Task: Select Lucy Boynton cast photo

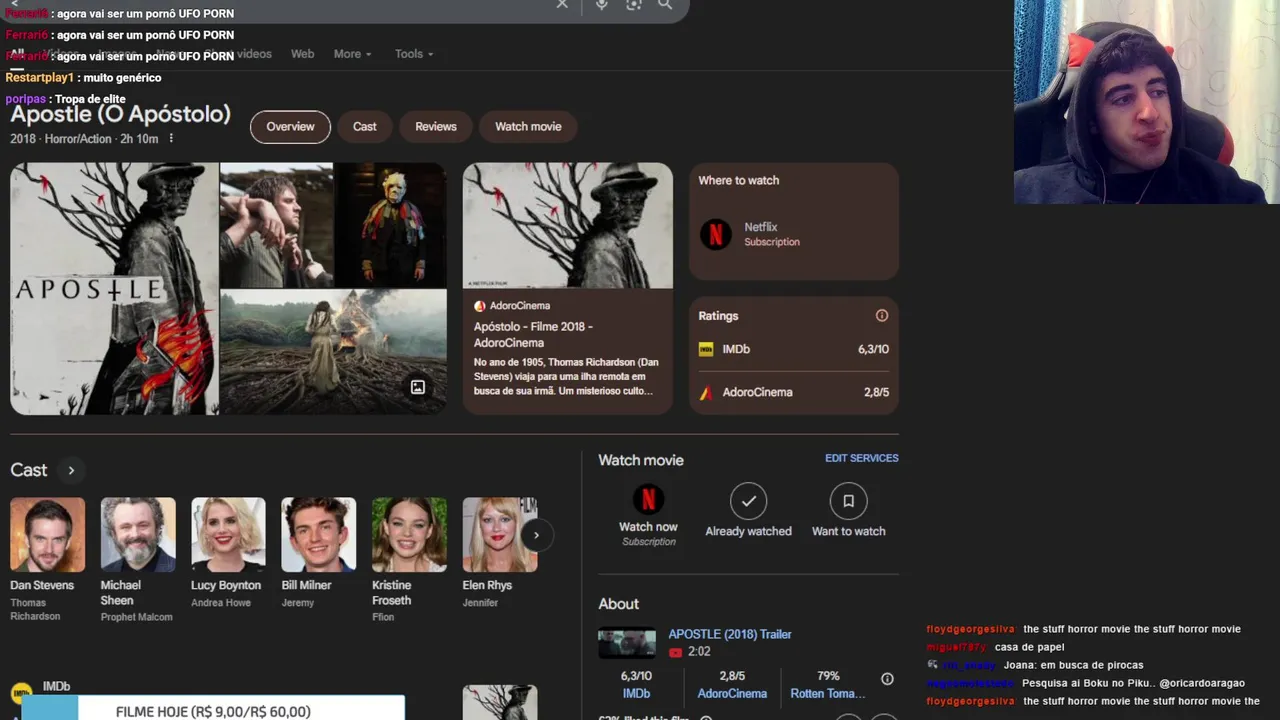Action: click(228, 535)
